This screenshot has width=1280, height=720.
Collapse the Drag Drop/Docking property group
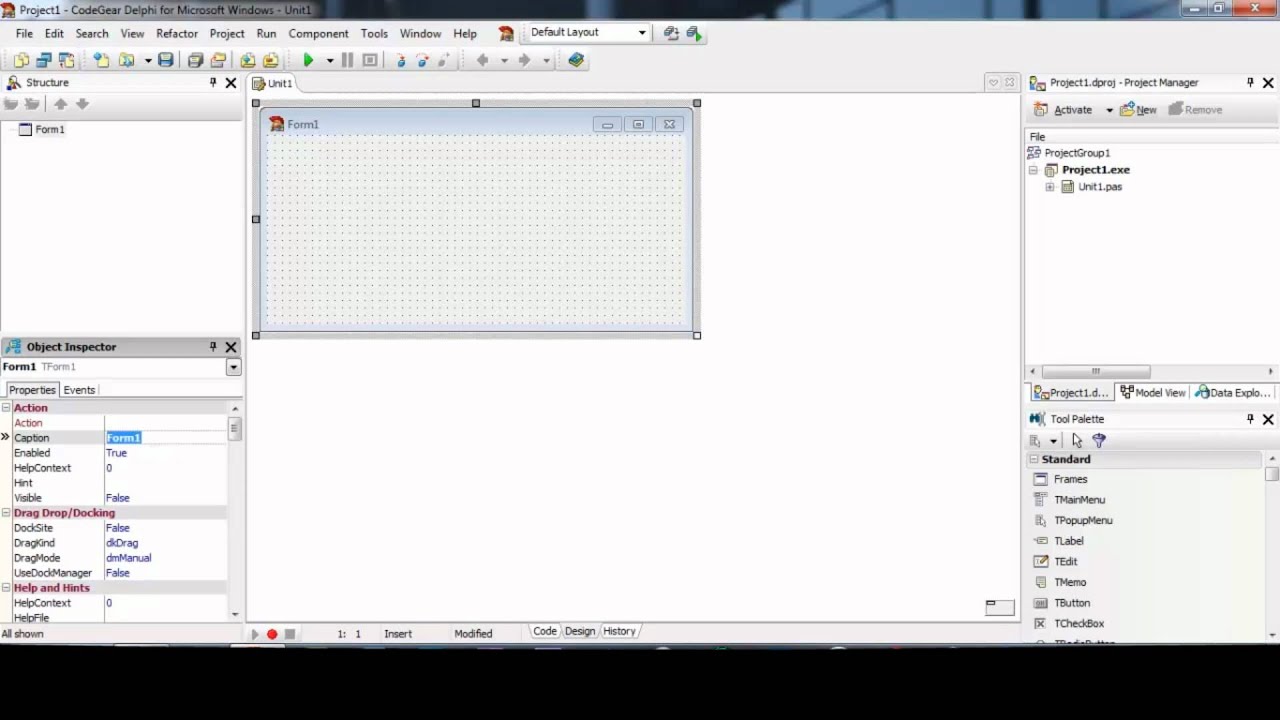pyautogui.click(x=6, y=513)
